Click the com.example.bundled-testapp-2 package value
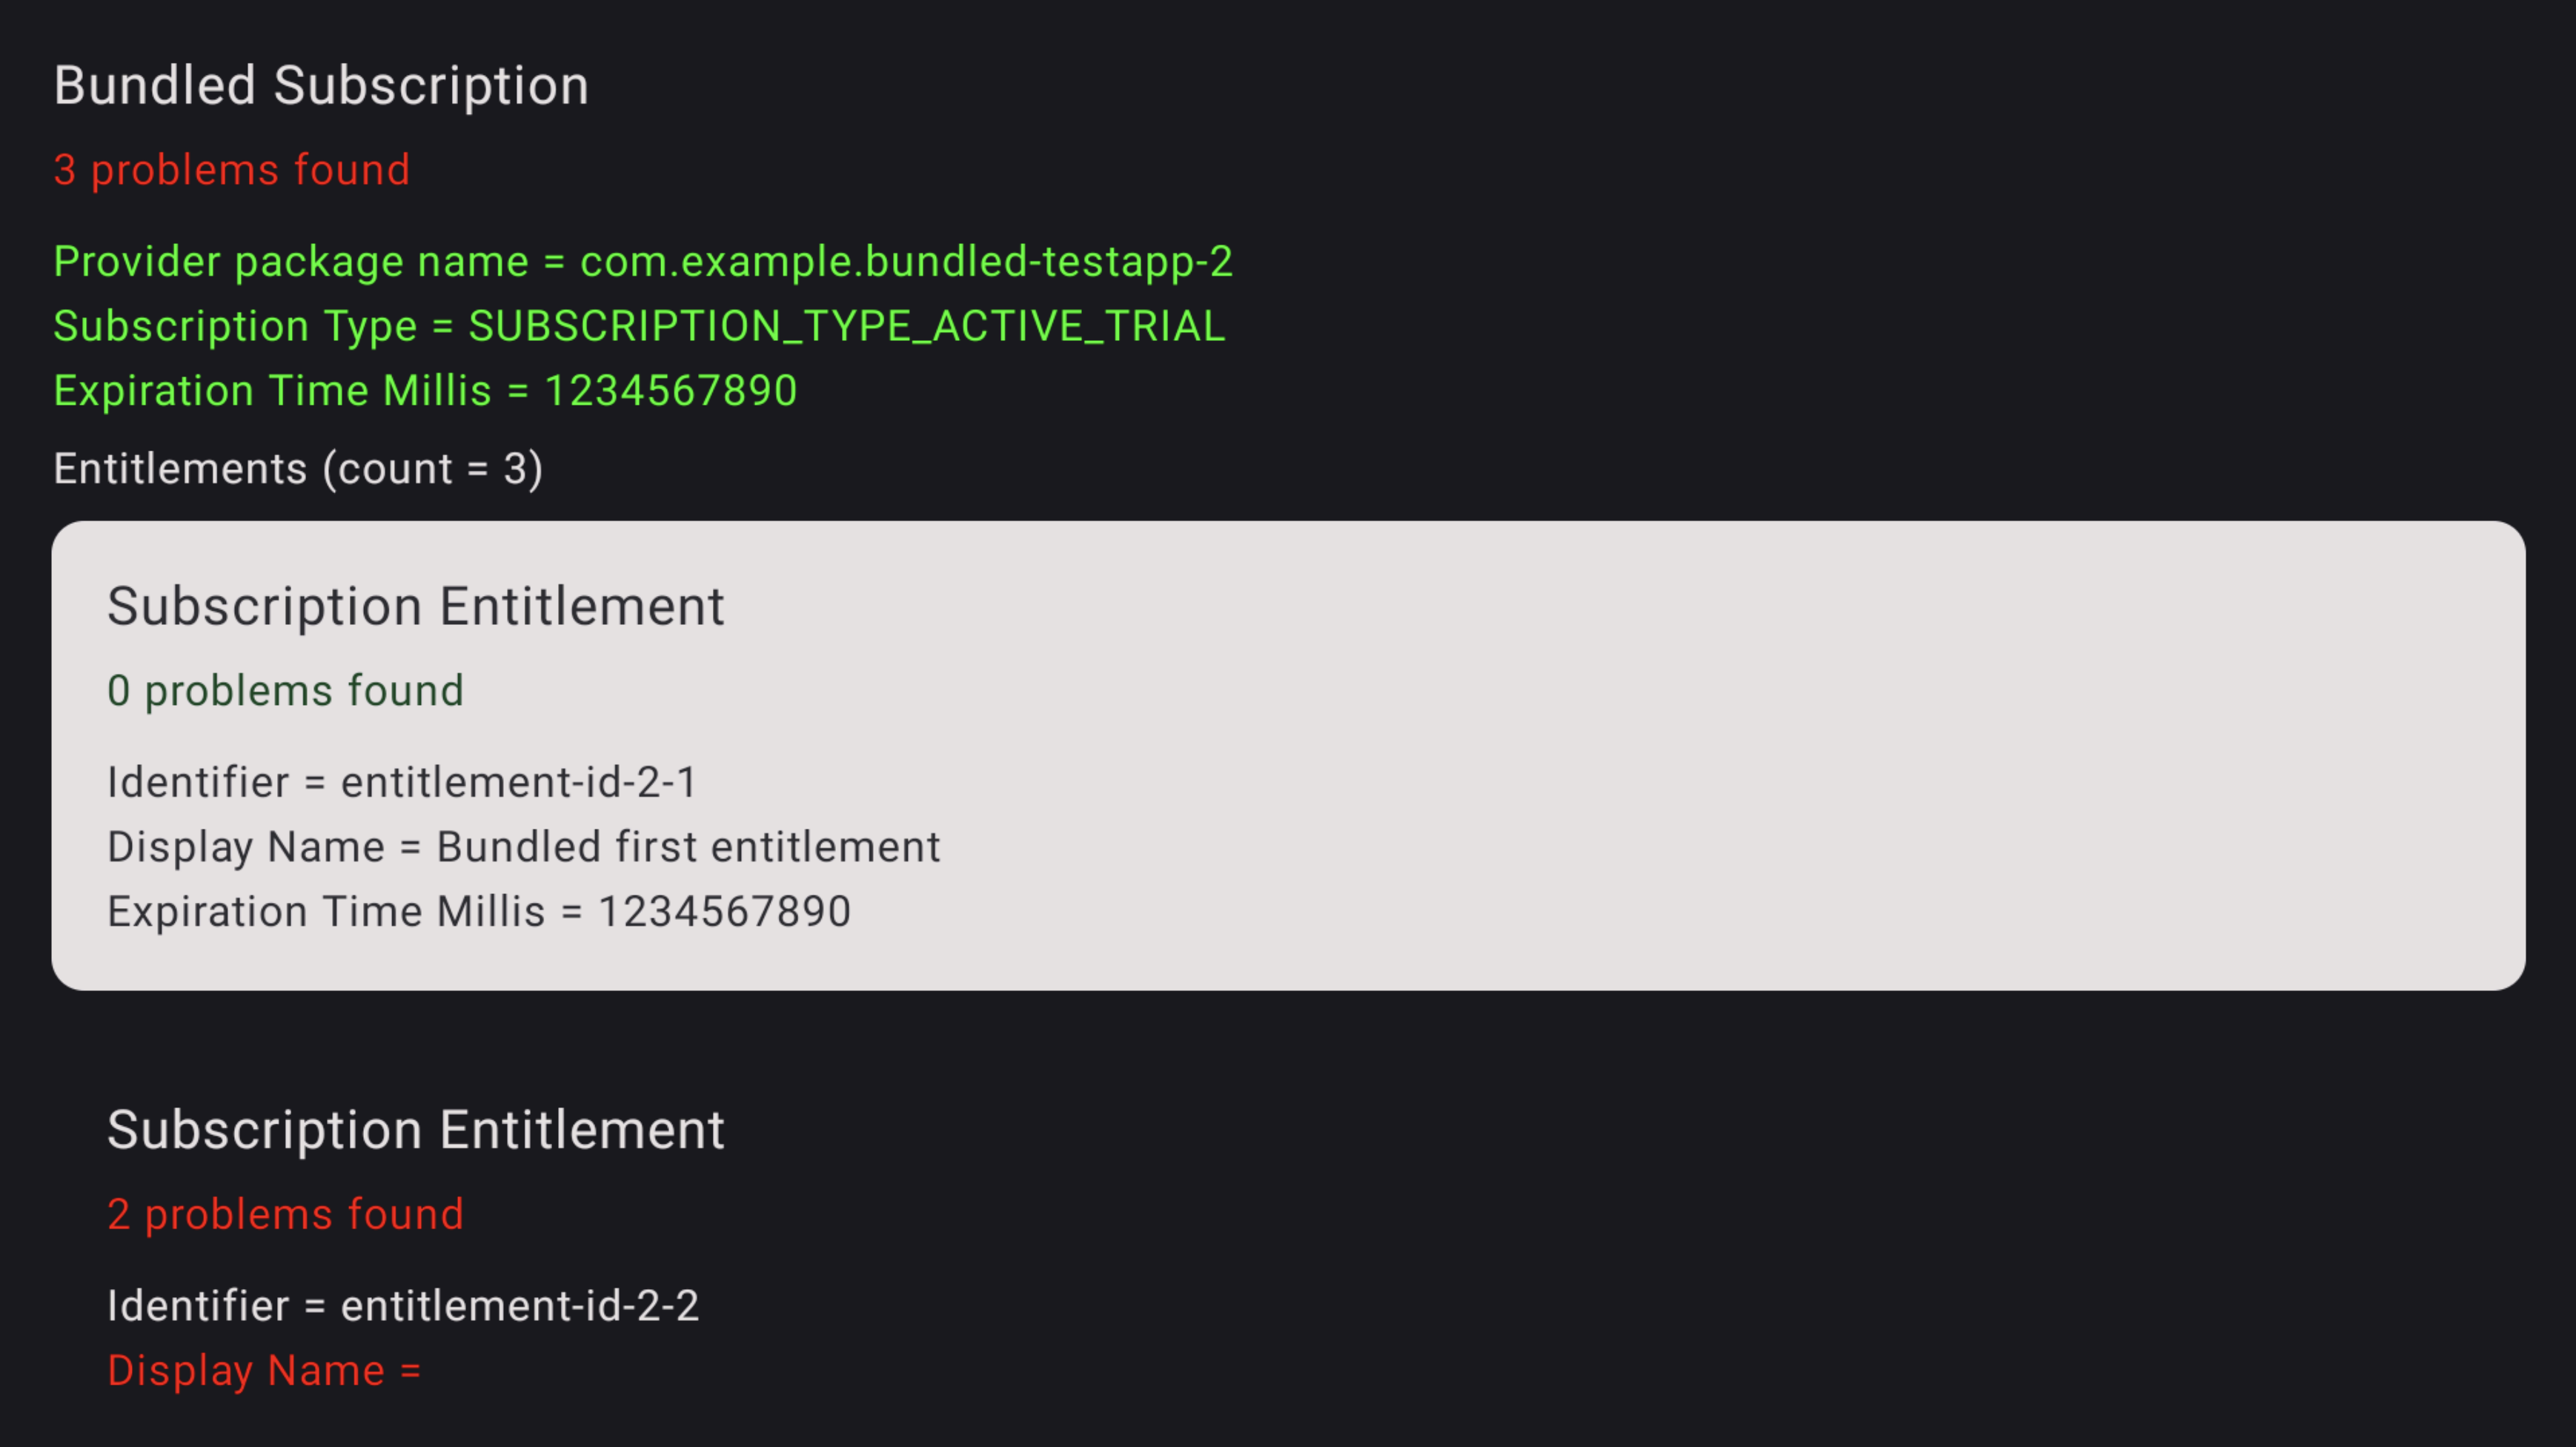This screenshot has height=1447, width=2576. tap(906, 262)
